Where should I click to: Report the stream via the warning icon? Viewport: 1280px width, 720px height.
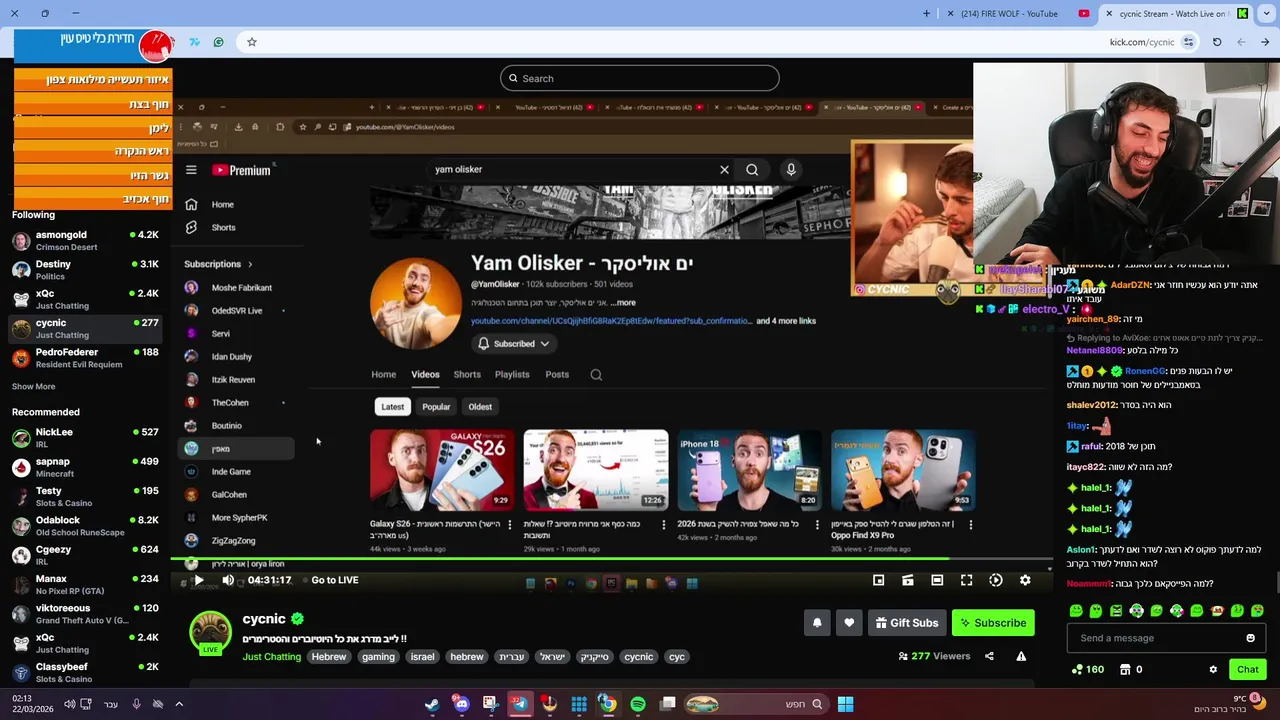[x=1021, y=656]
